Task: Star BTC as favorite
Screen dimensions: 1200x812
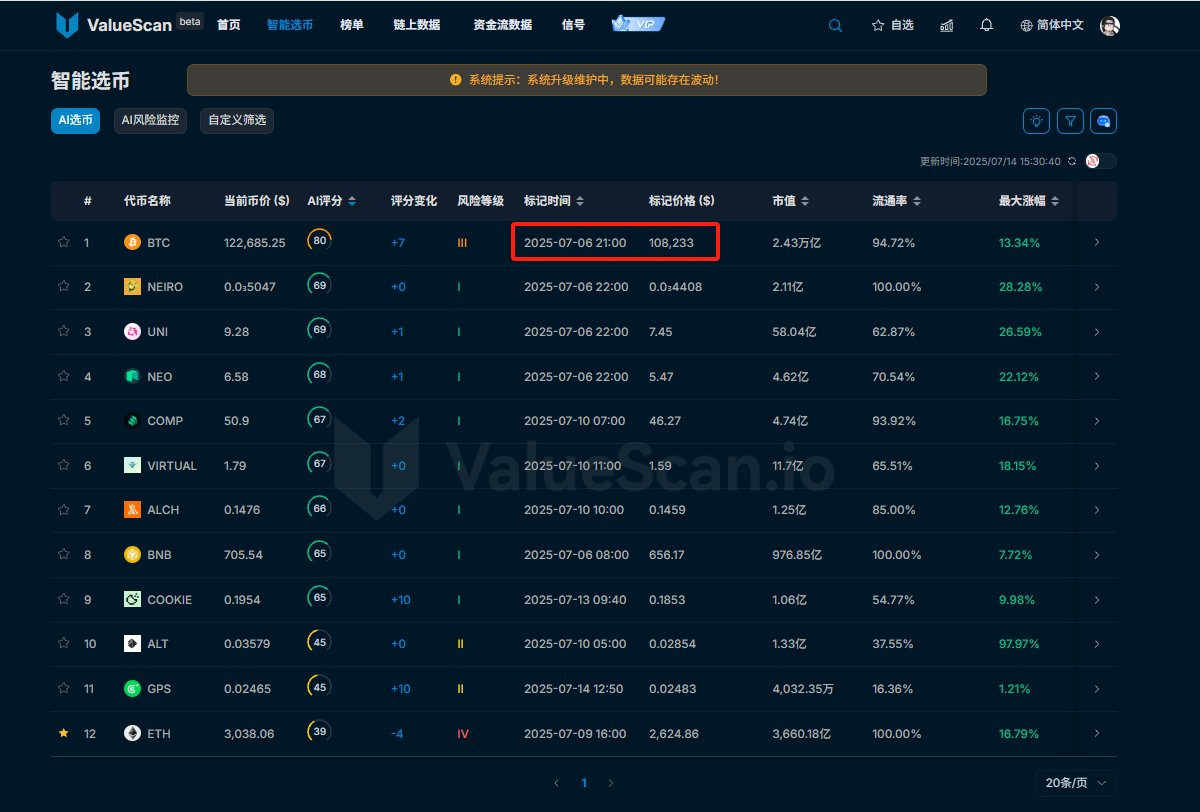Action: pos(64,242)
